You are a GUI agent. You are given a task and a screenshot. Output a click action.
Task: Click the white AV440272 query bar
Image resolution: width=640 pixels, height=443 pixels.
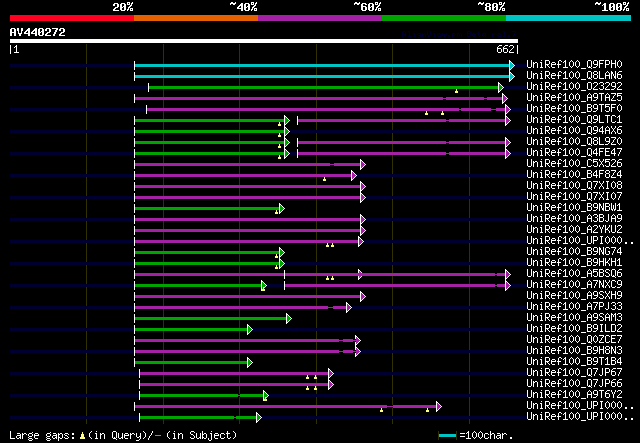(264, 41)
